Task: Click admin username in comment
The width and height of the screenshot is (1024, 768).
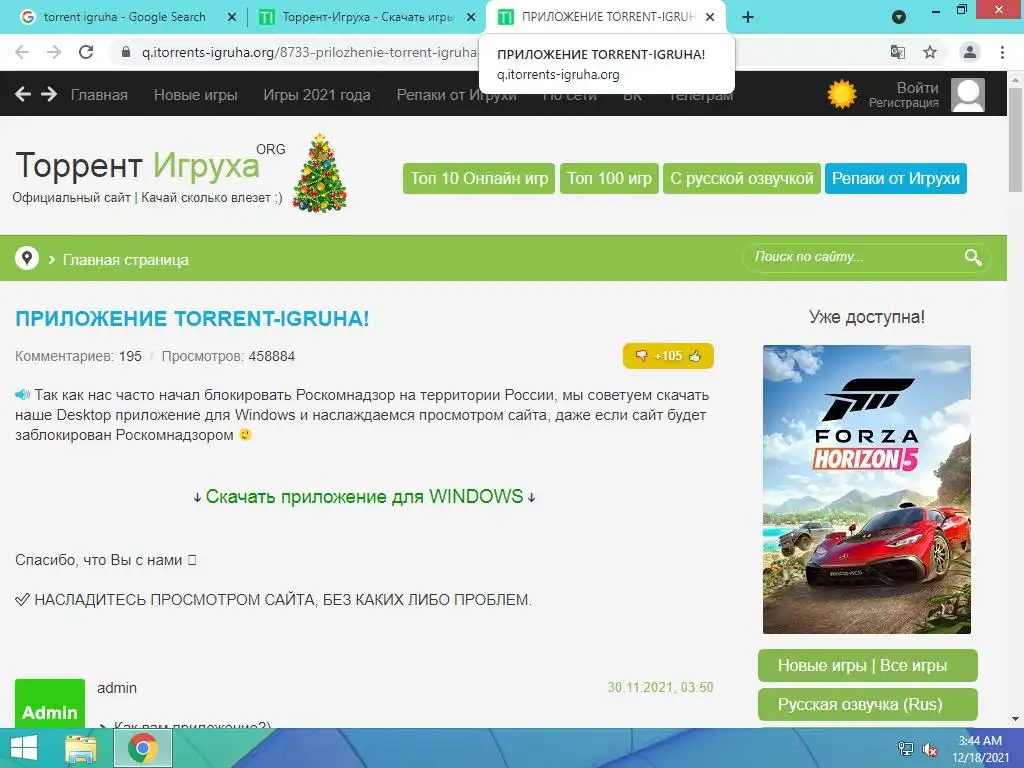Action: coord(117,688)
